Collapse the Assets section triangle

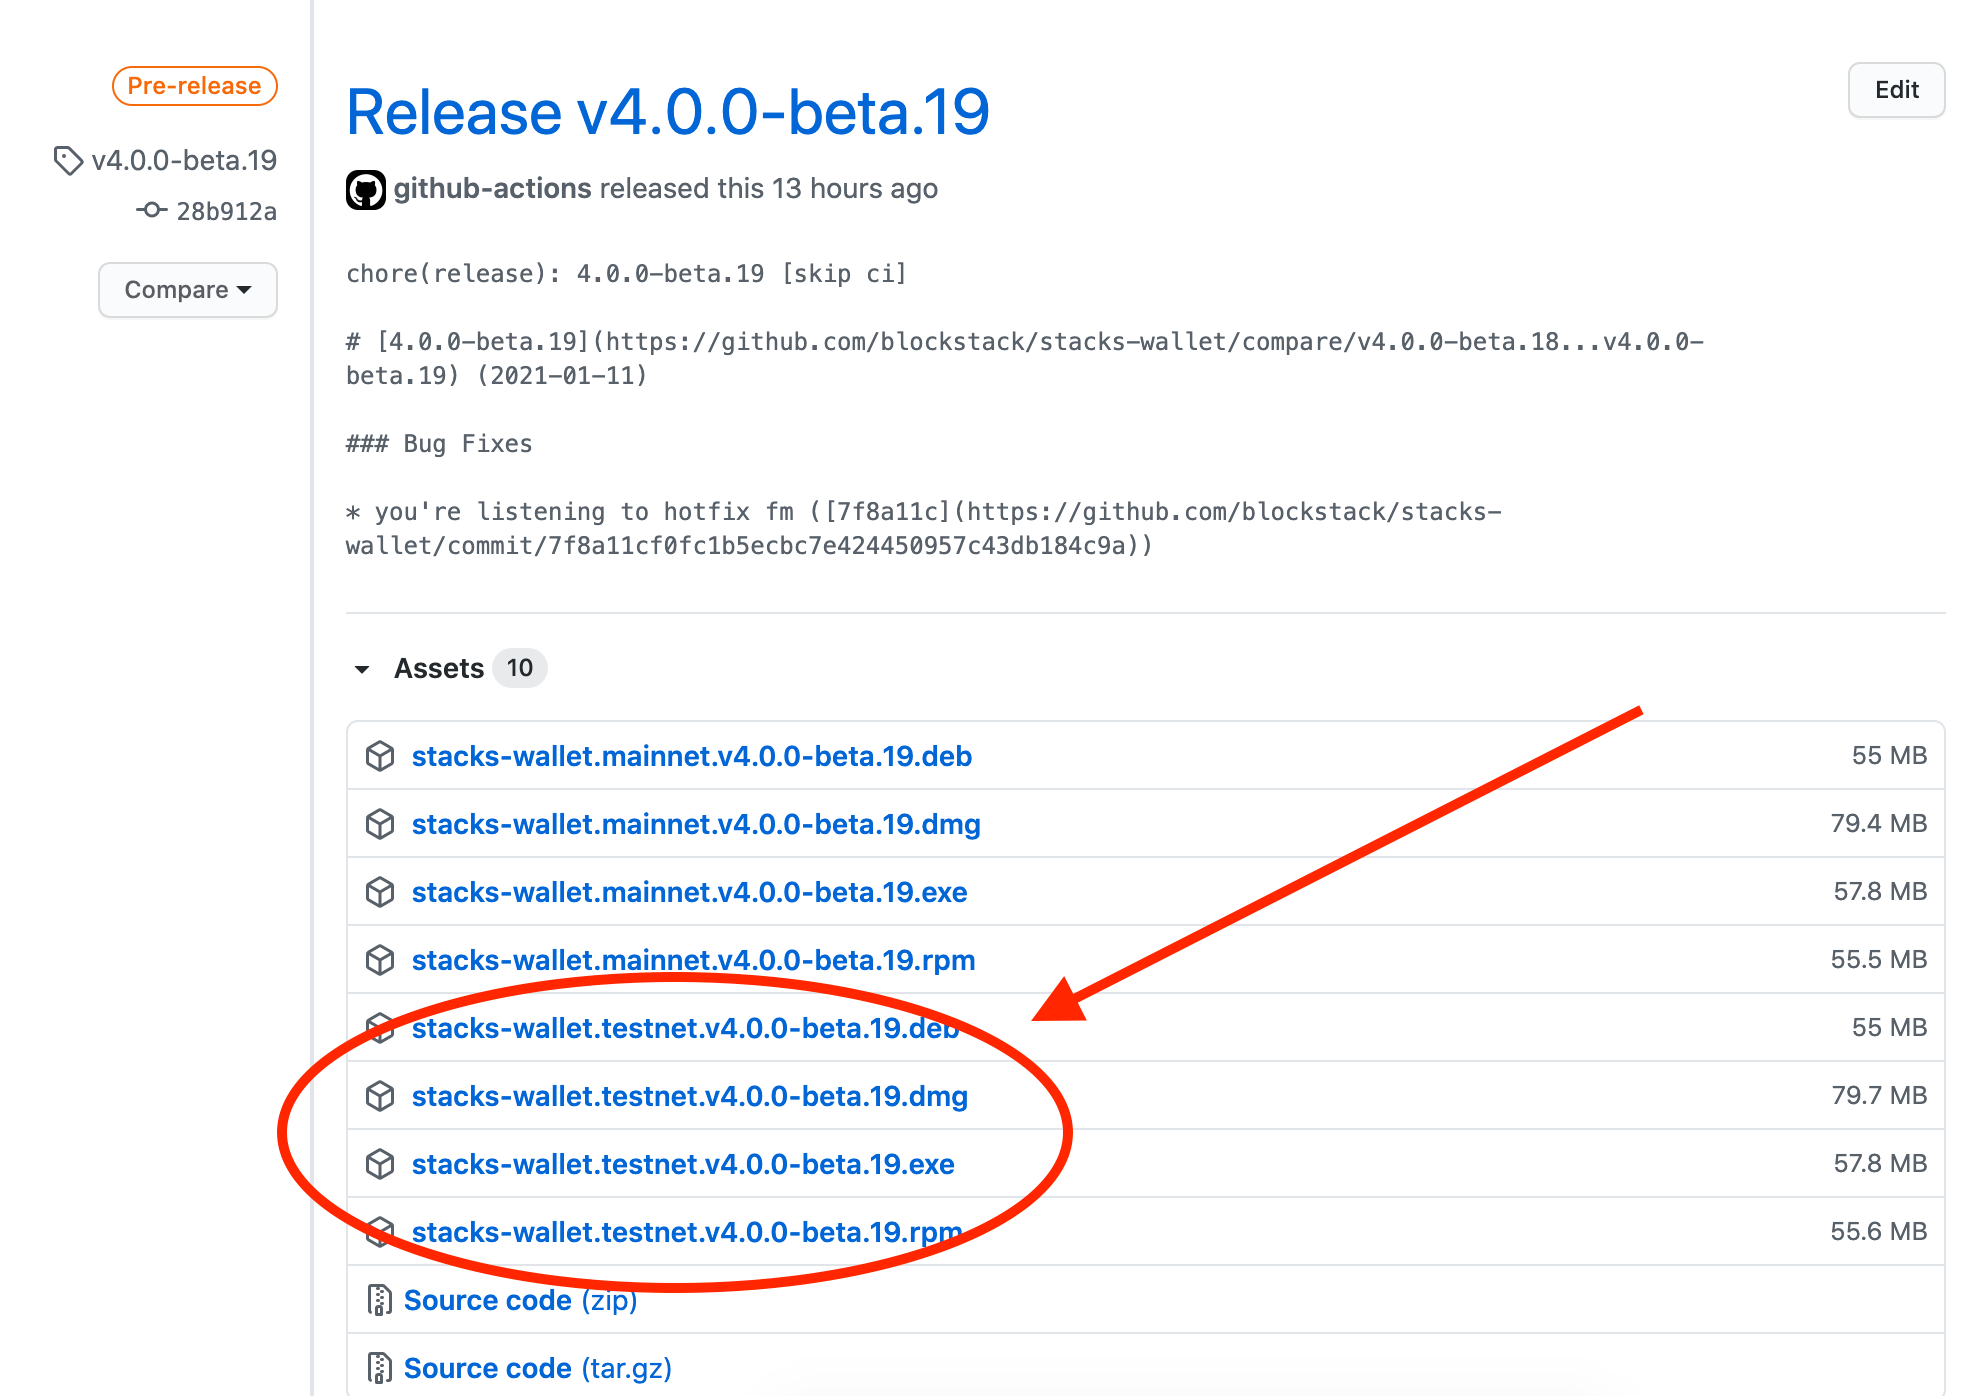tap(362, 669)
